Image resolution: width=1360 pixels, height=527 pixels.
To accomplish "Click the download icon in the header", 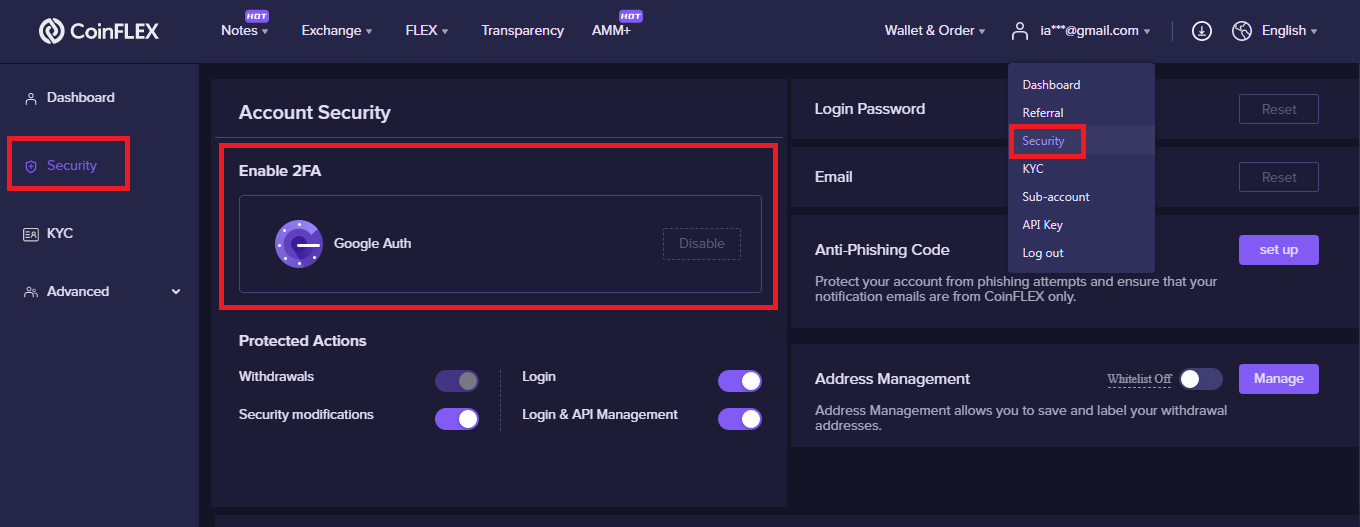I will point(1202,31).
